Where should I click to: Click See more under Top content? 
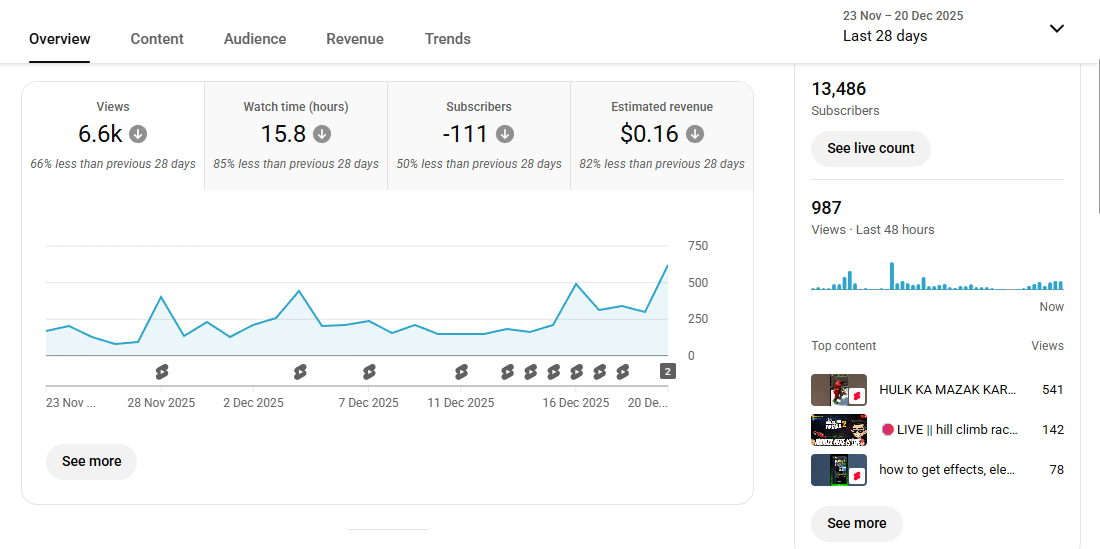tap(856, 523)
